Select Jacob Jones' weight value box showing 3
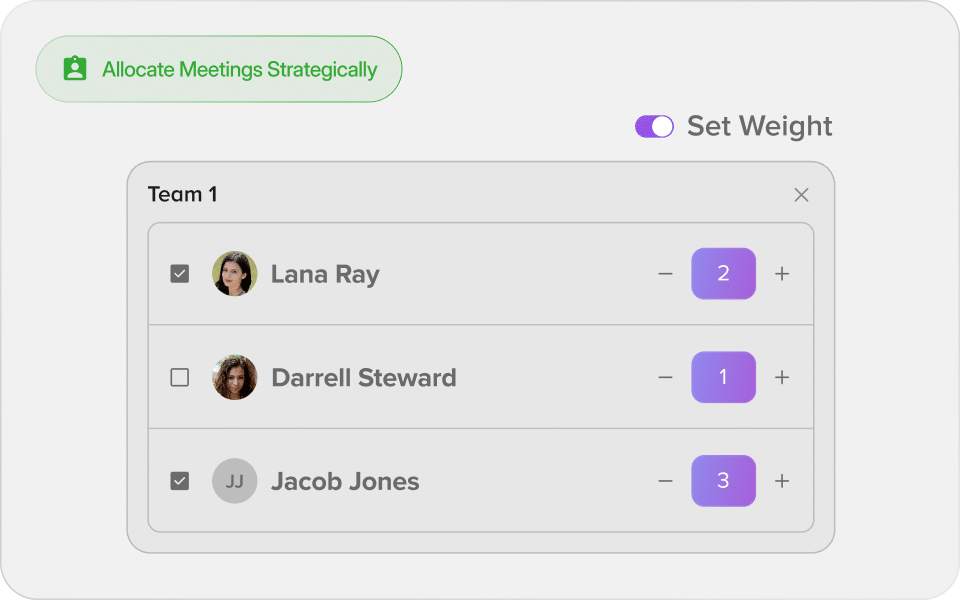 pyautogui.click(x=723, y=481)
